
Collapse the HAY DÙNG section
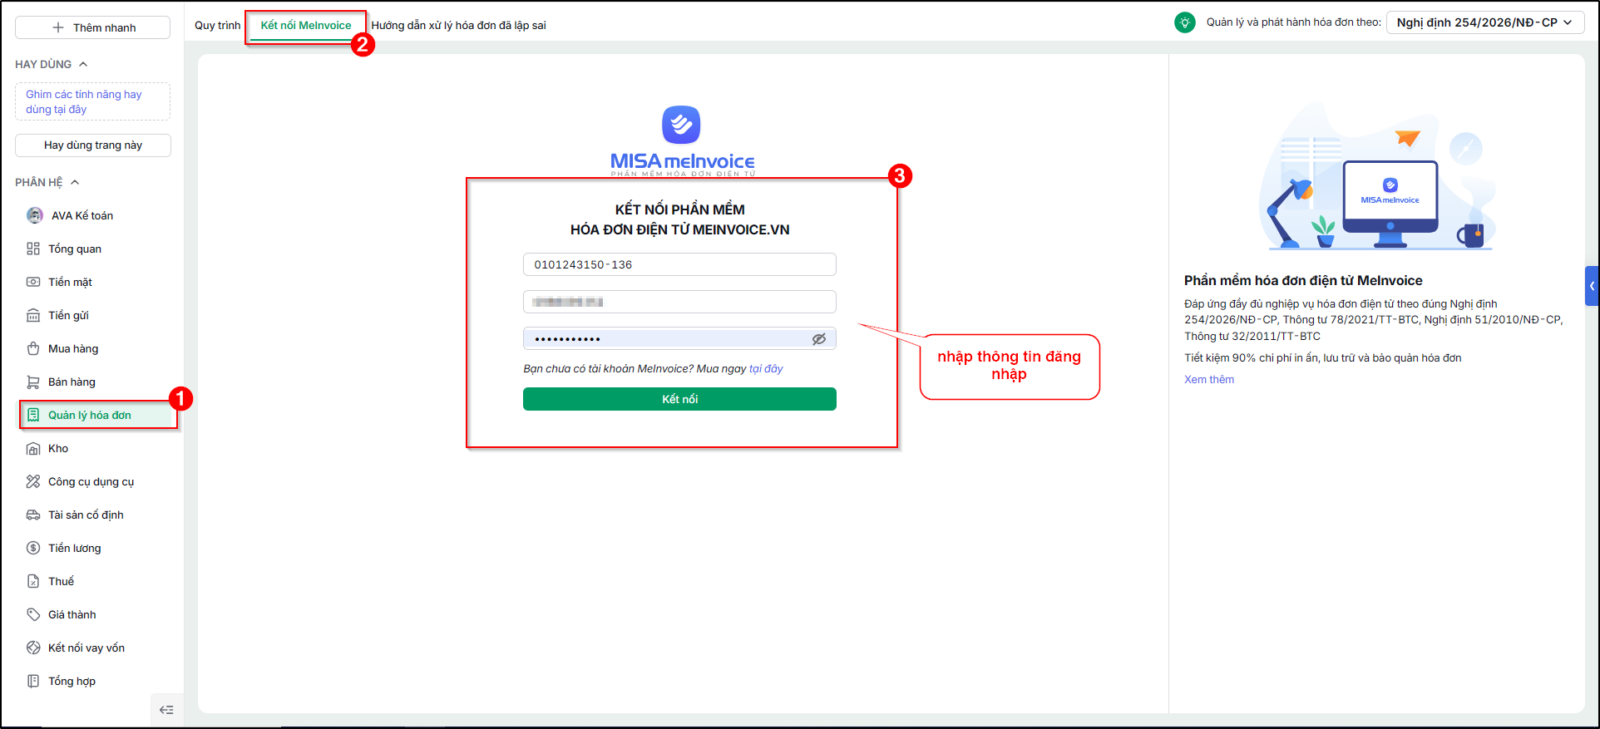point(83,64)
